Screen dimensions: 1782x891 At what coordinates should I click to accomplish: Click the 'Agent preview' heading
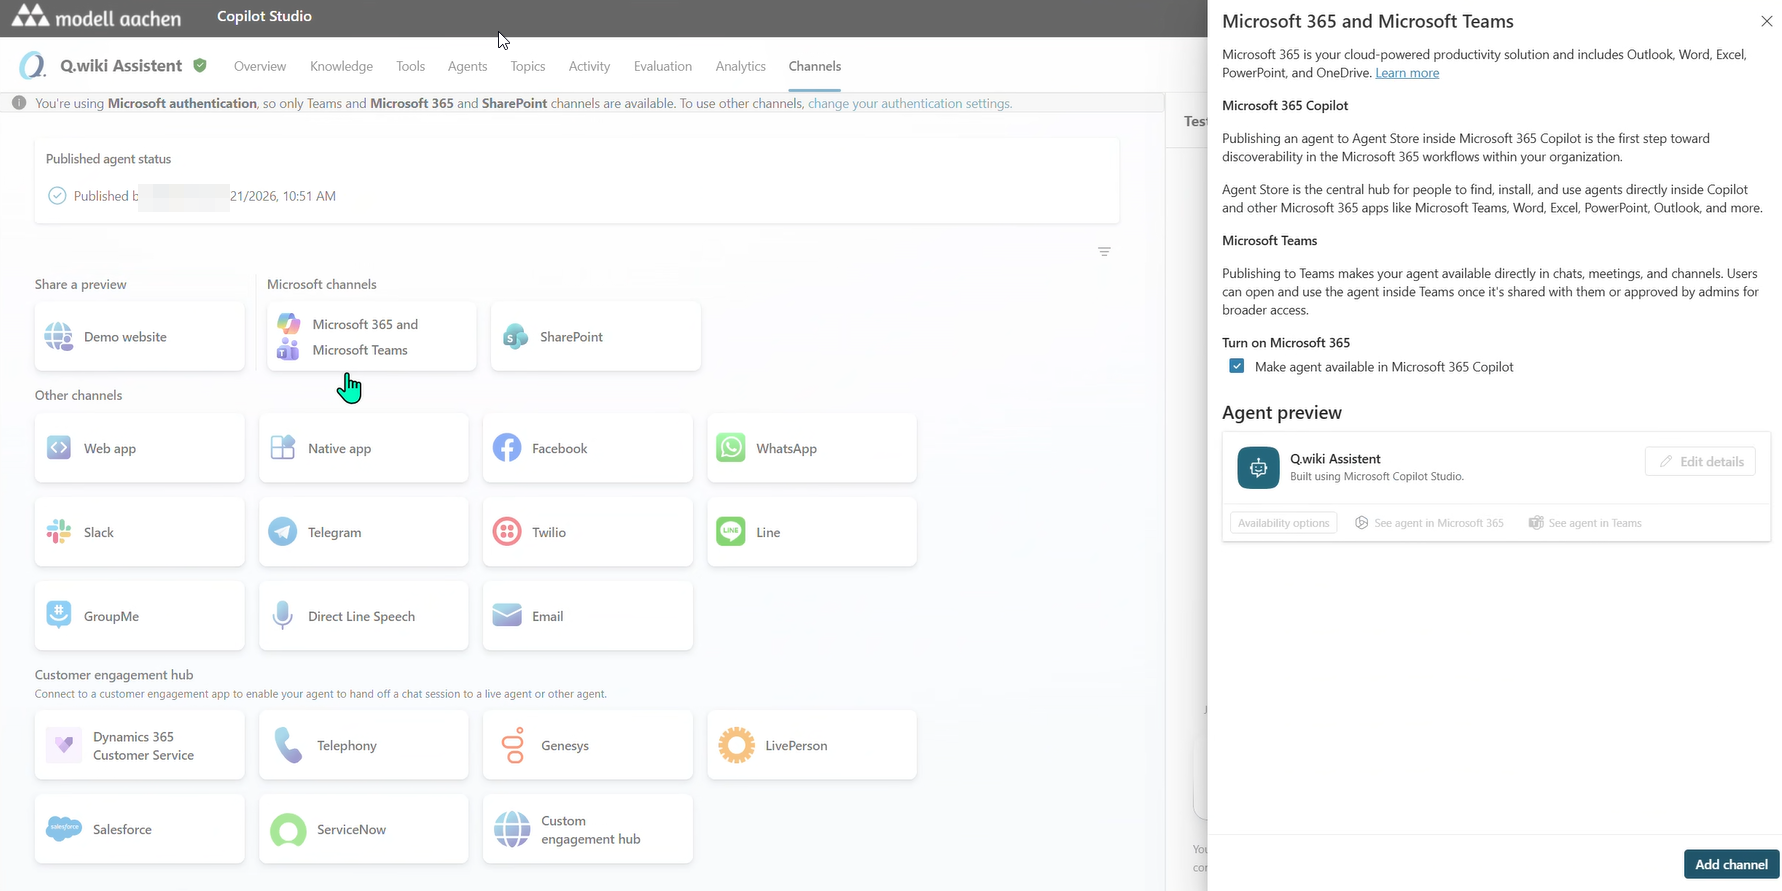point(1282,413)
